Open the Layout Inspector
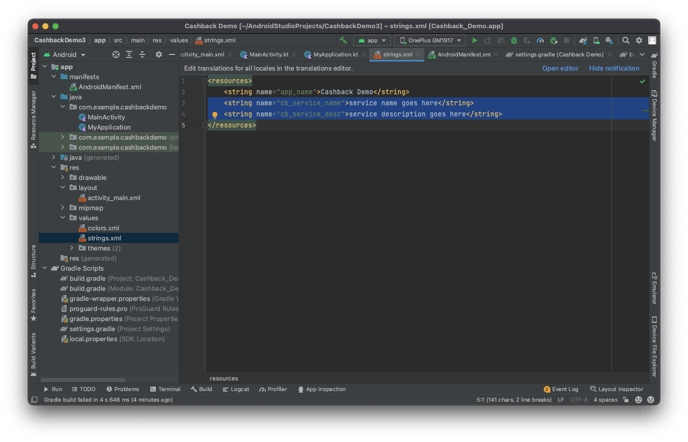The image size is (688, 442). [x=618, y=389]
